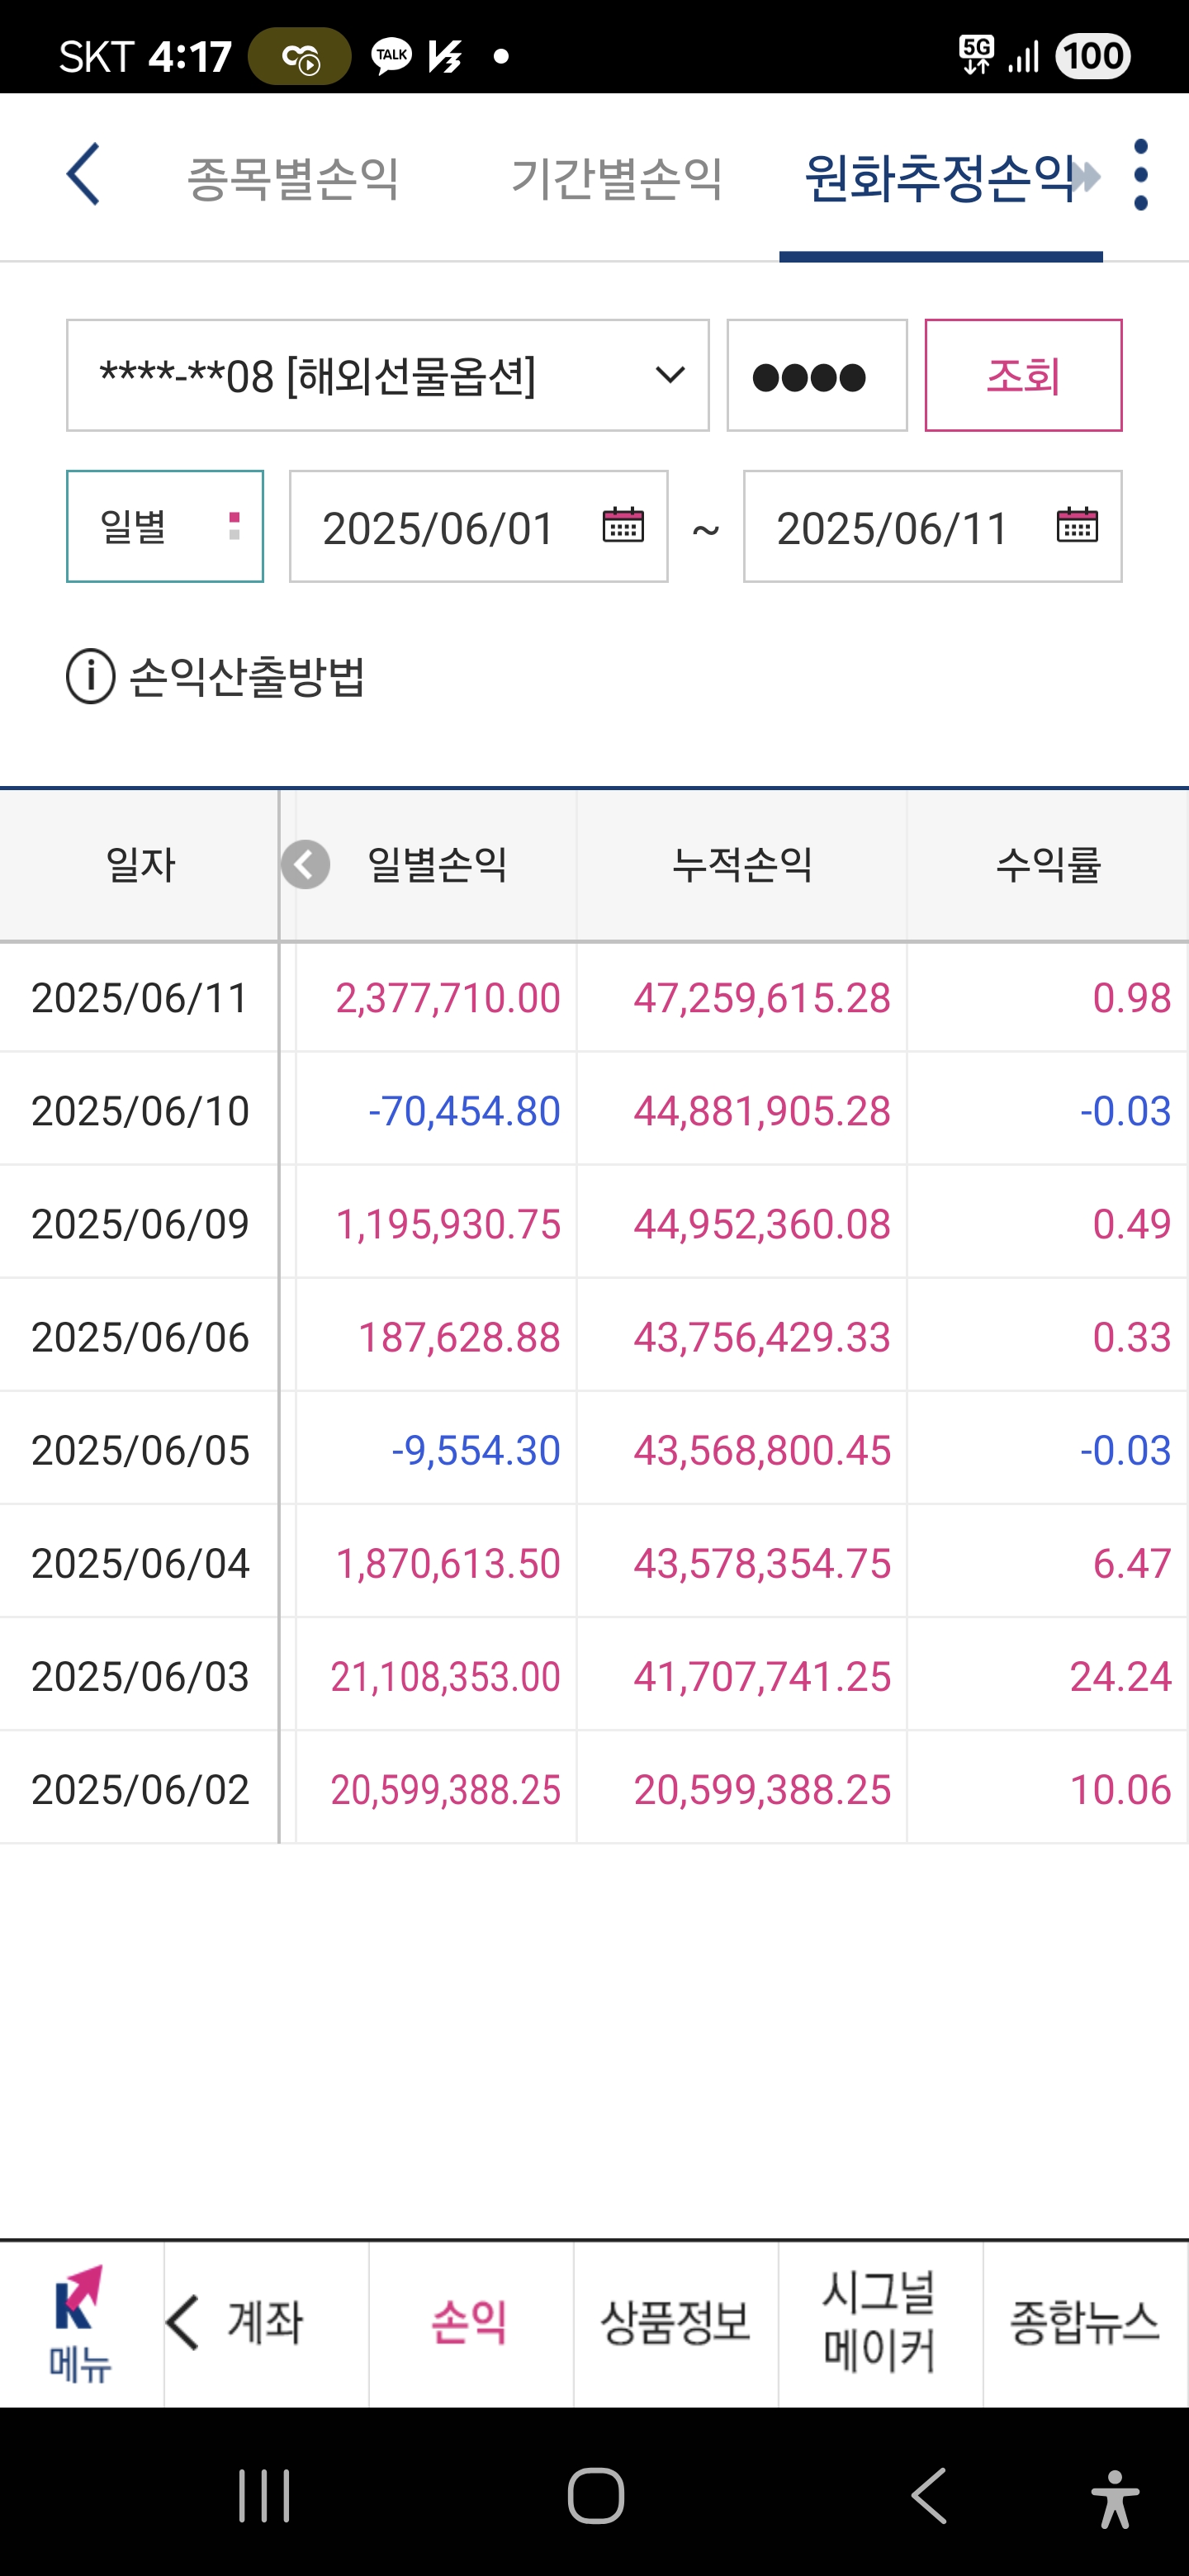
Task: Open the 상품정보 bottom navigation tab
Action: (x=676, y=2323)
